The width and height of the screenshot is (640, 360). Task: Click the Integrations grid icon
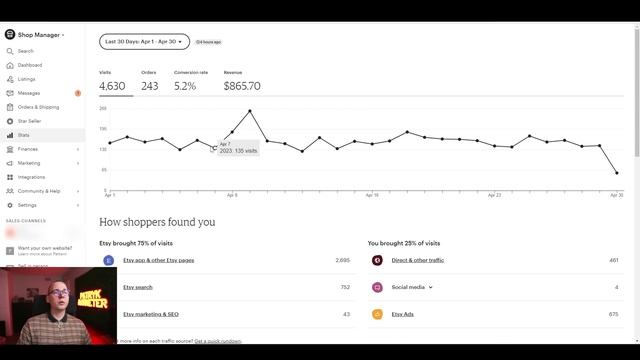pyautogui.click(x=10, y=177)
